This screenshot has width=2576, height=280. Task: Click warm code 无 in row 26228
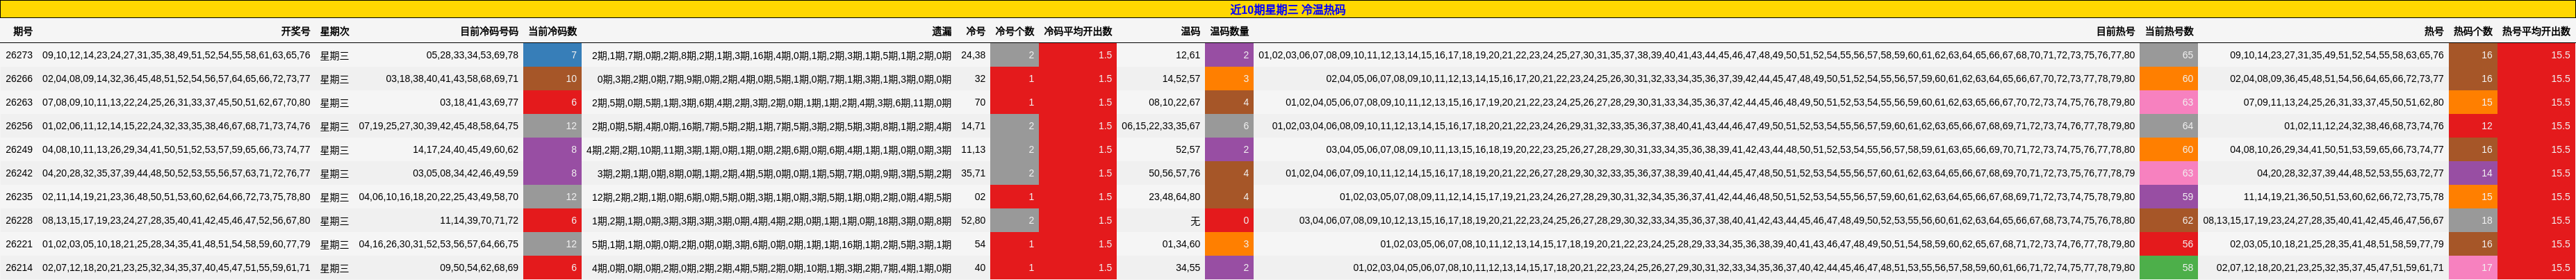(x=1195, y=220)
